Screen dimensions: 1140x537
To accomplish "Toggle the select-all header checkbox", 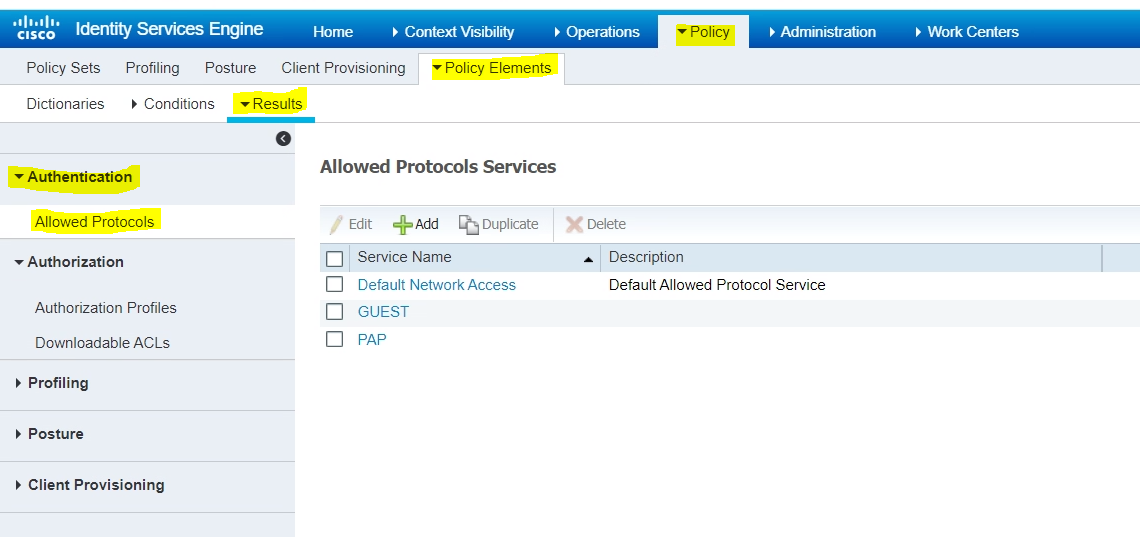I will [x=335, y=259].
